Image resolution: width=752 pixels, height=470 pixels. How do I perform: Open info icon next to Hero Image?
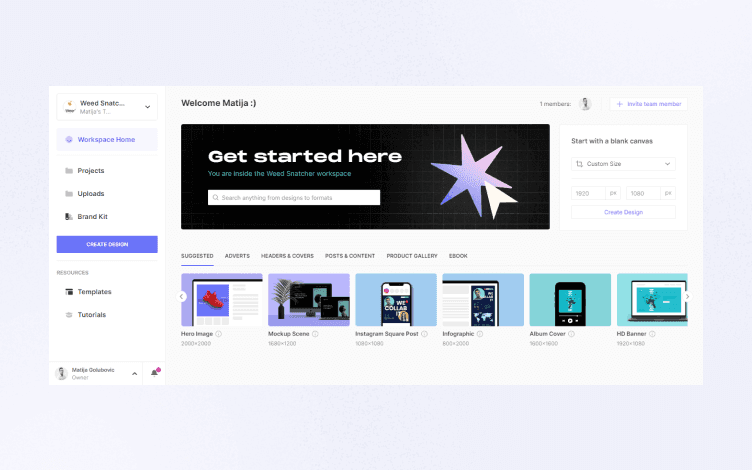click(x=218, y=334)
